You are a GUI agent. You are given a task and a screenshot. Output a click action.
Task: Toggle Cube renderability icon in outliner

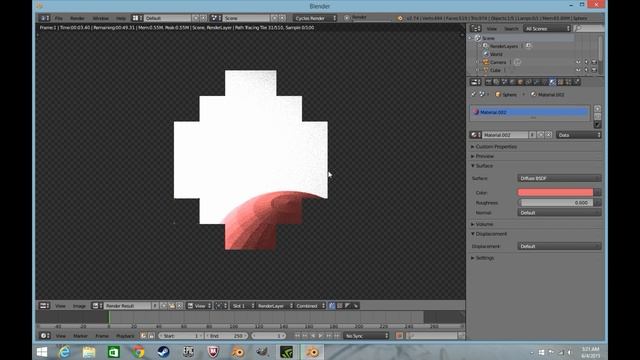[x=594, y=70]
